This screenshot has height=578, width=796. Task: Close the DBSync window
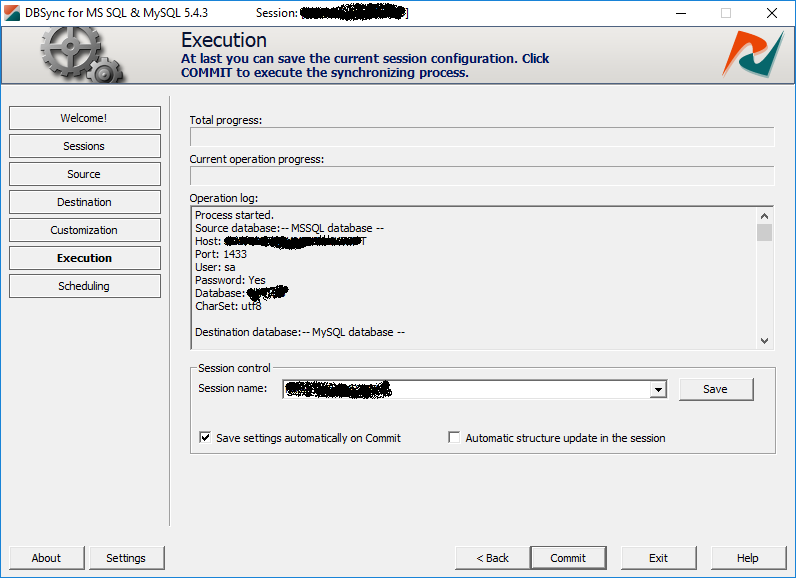click(x=772, y=13)
